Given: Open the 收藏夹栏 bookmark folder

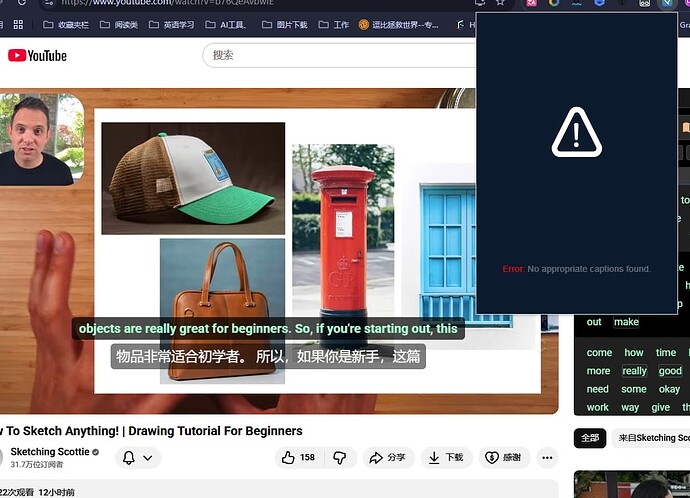Looking at the screenshot, I should (66, 25).
